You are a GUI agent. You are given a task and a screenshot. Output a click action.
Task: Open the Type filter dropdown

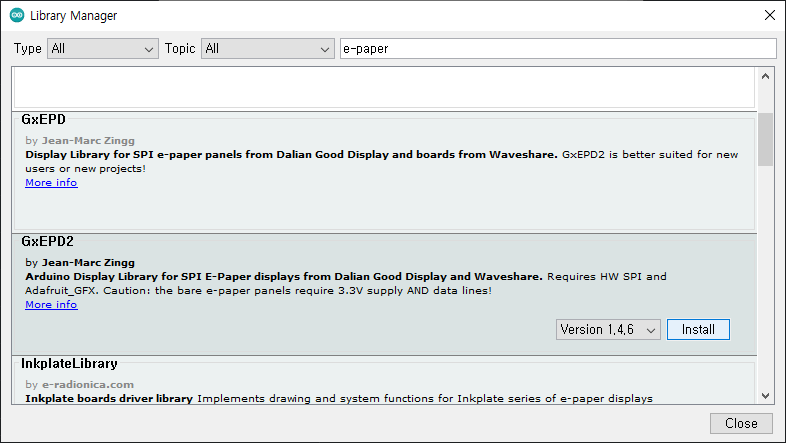point(103,49)
